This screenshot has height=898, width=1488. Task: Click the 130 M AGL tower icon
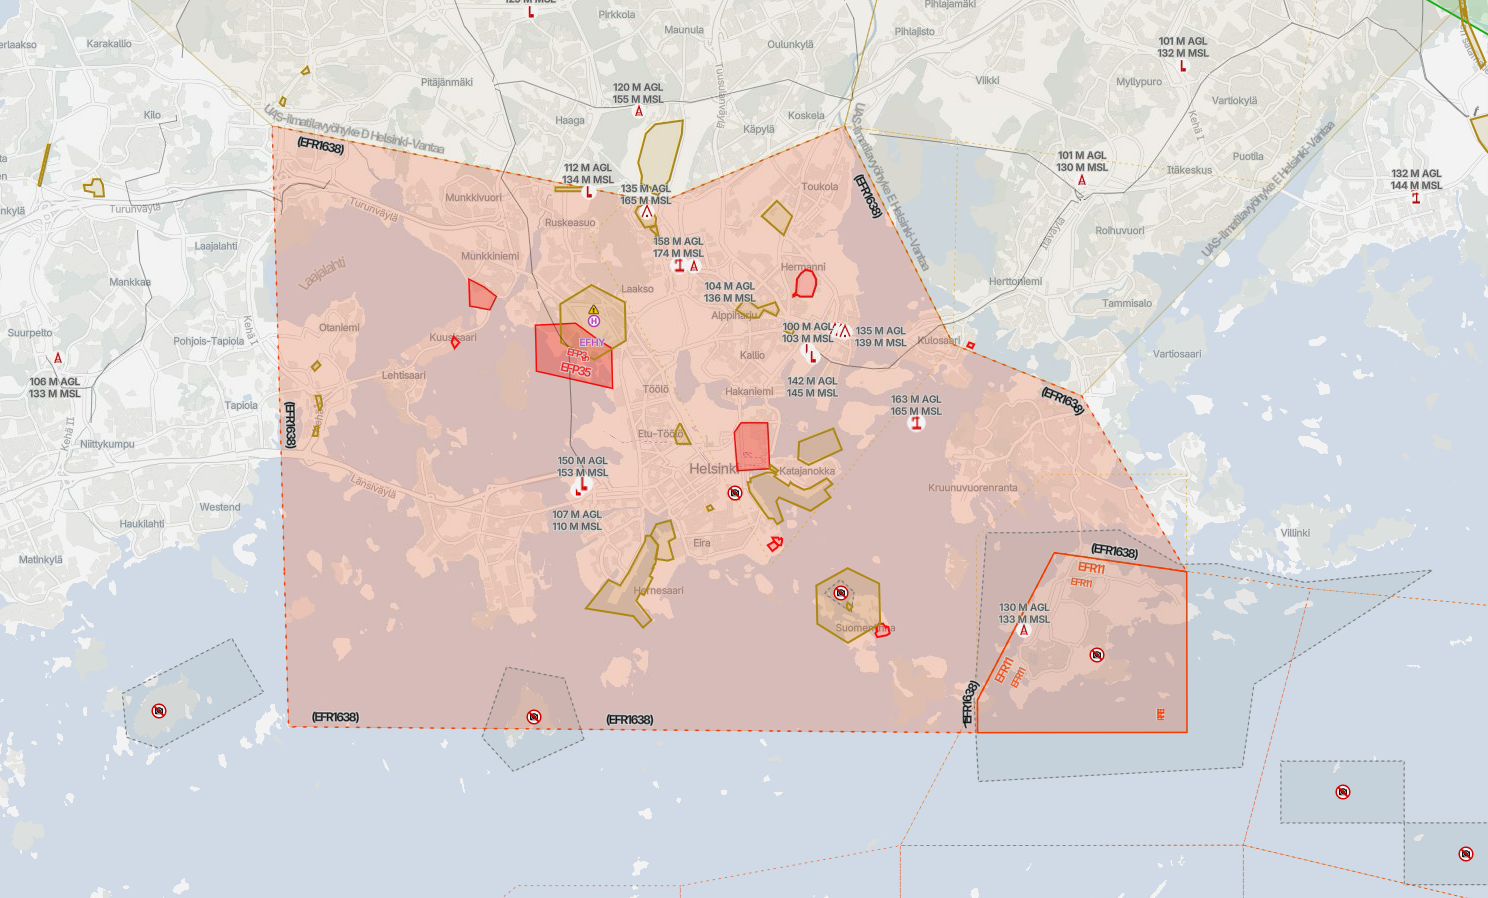coord(1023,631)
